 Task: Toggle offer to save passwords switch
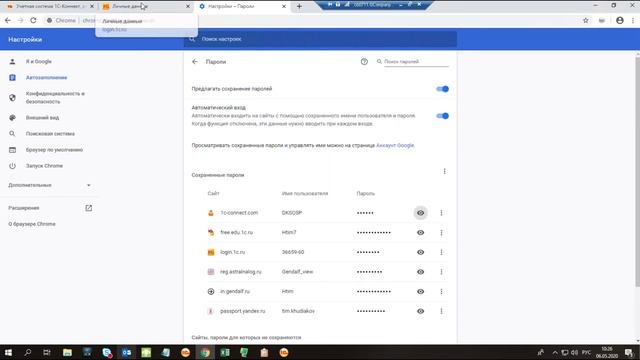coord(442,89)
